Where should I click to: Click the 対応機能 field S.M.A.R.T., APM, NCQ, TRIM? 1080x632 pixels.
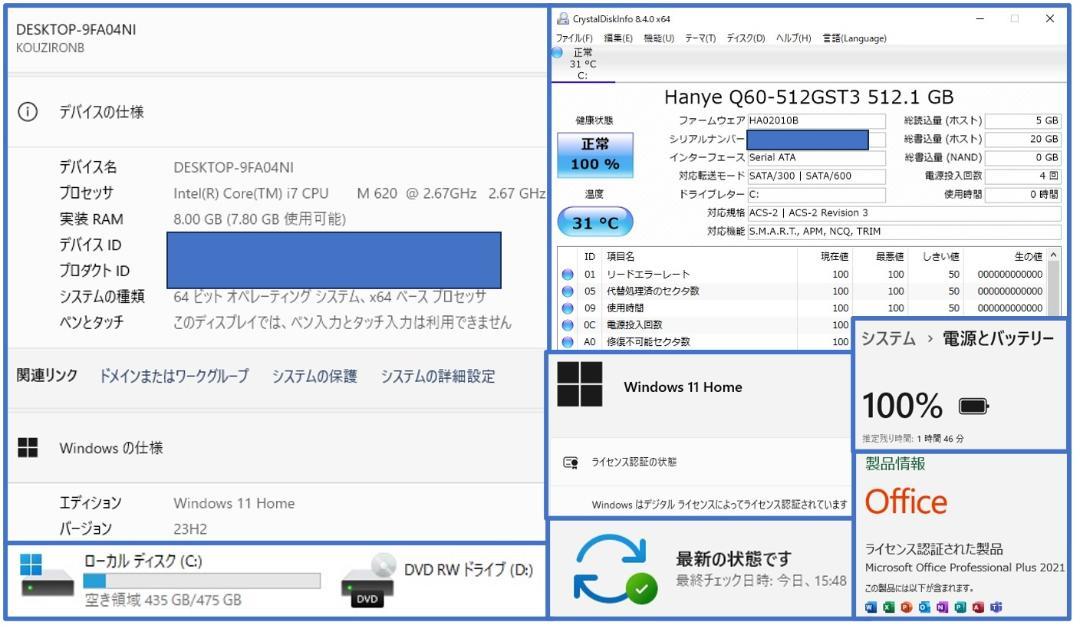(x=904, y=232)
